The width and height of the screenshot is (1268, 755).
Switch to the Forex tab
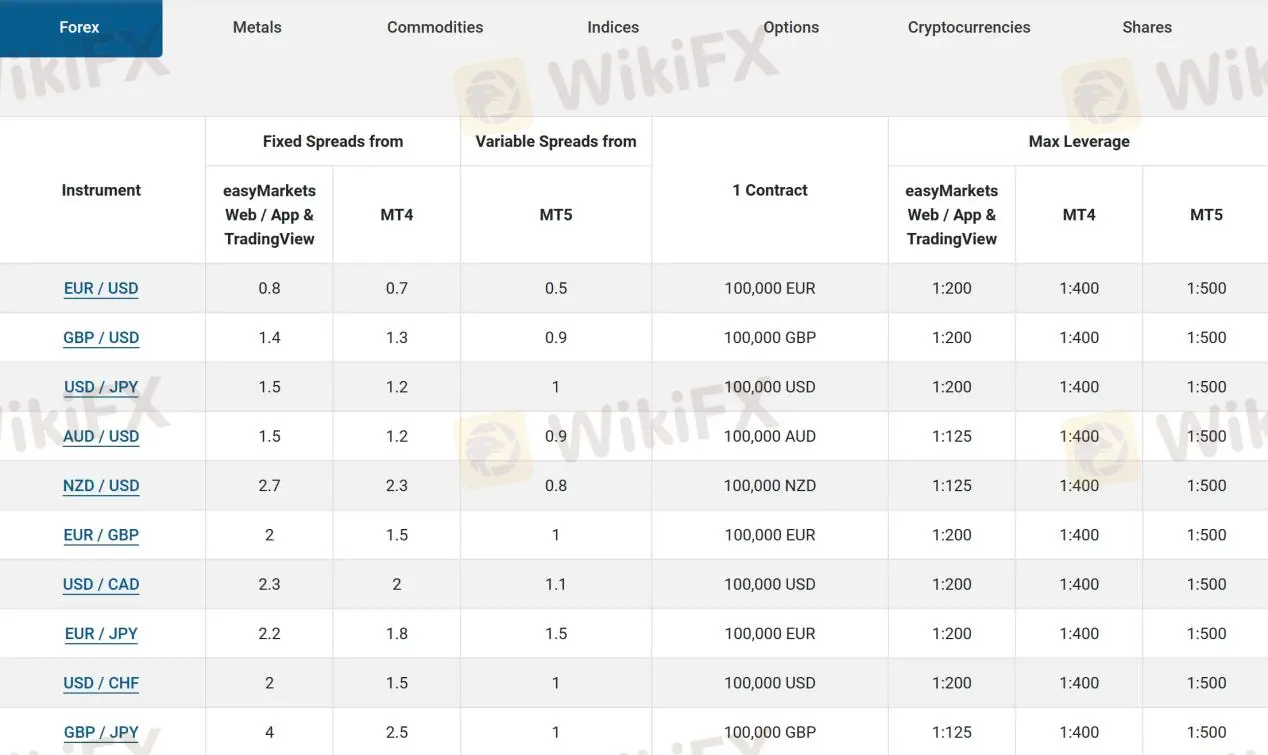(x=80, y=28)
